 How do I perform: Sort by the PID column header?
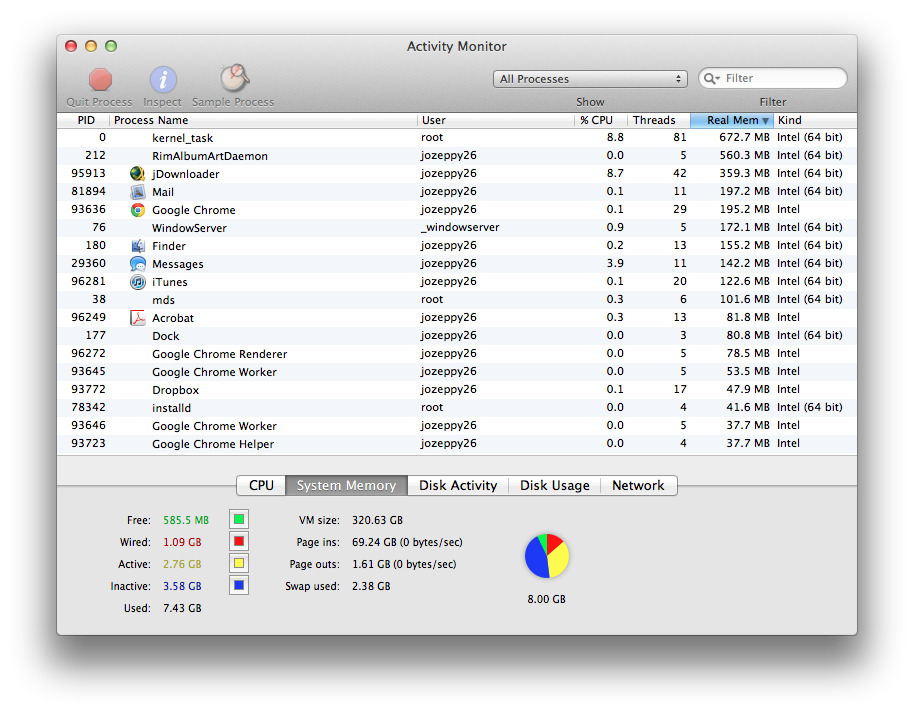(83, 120)
